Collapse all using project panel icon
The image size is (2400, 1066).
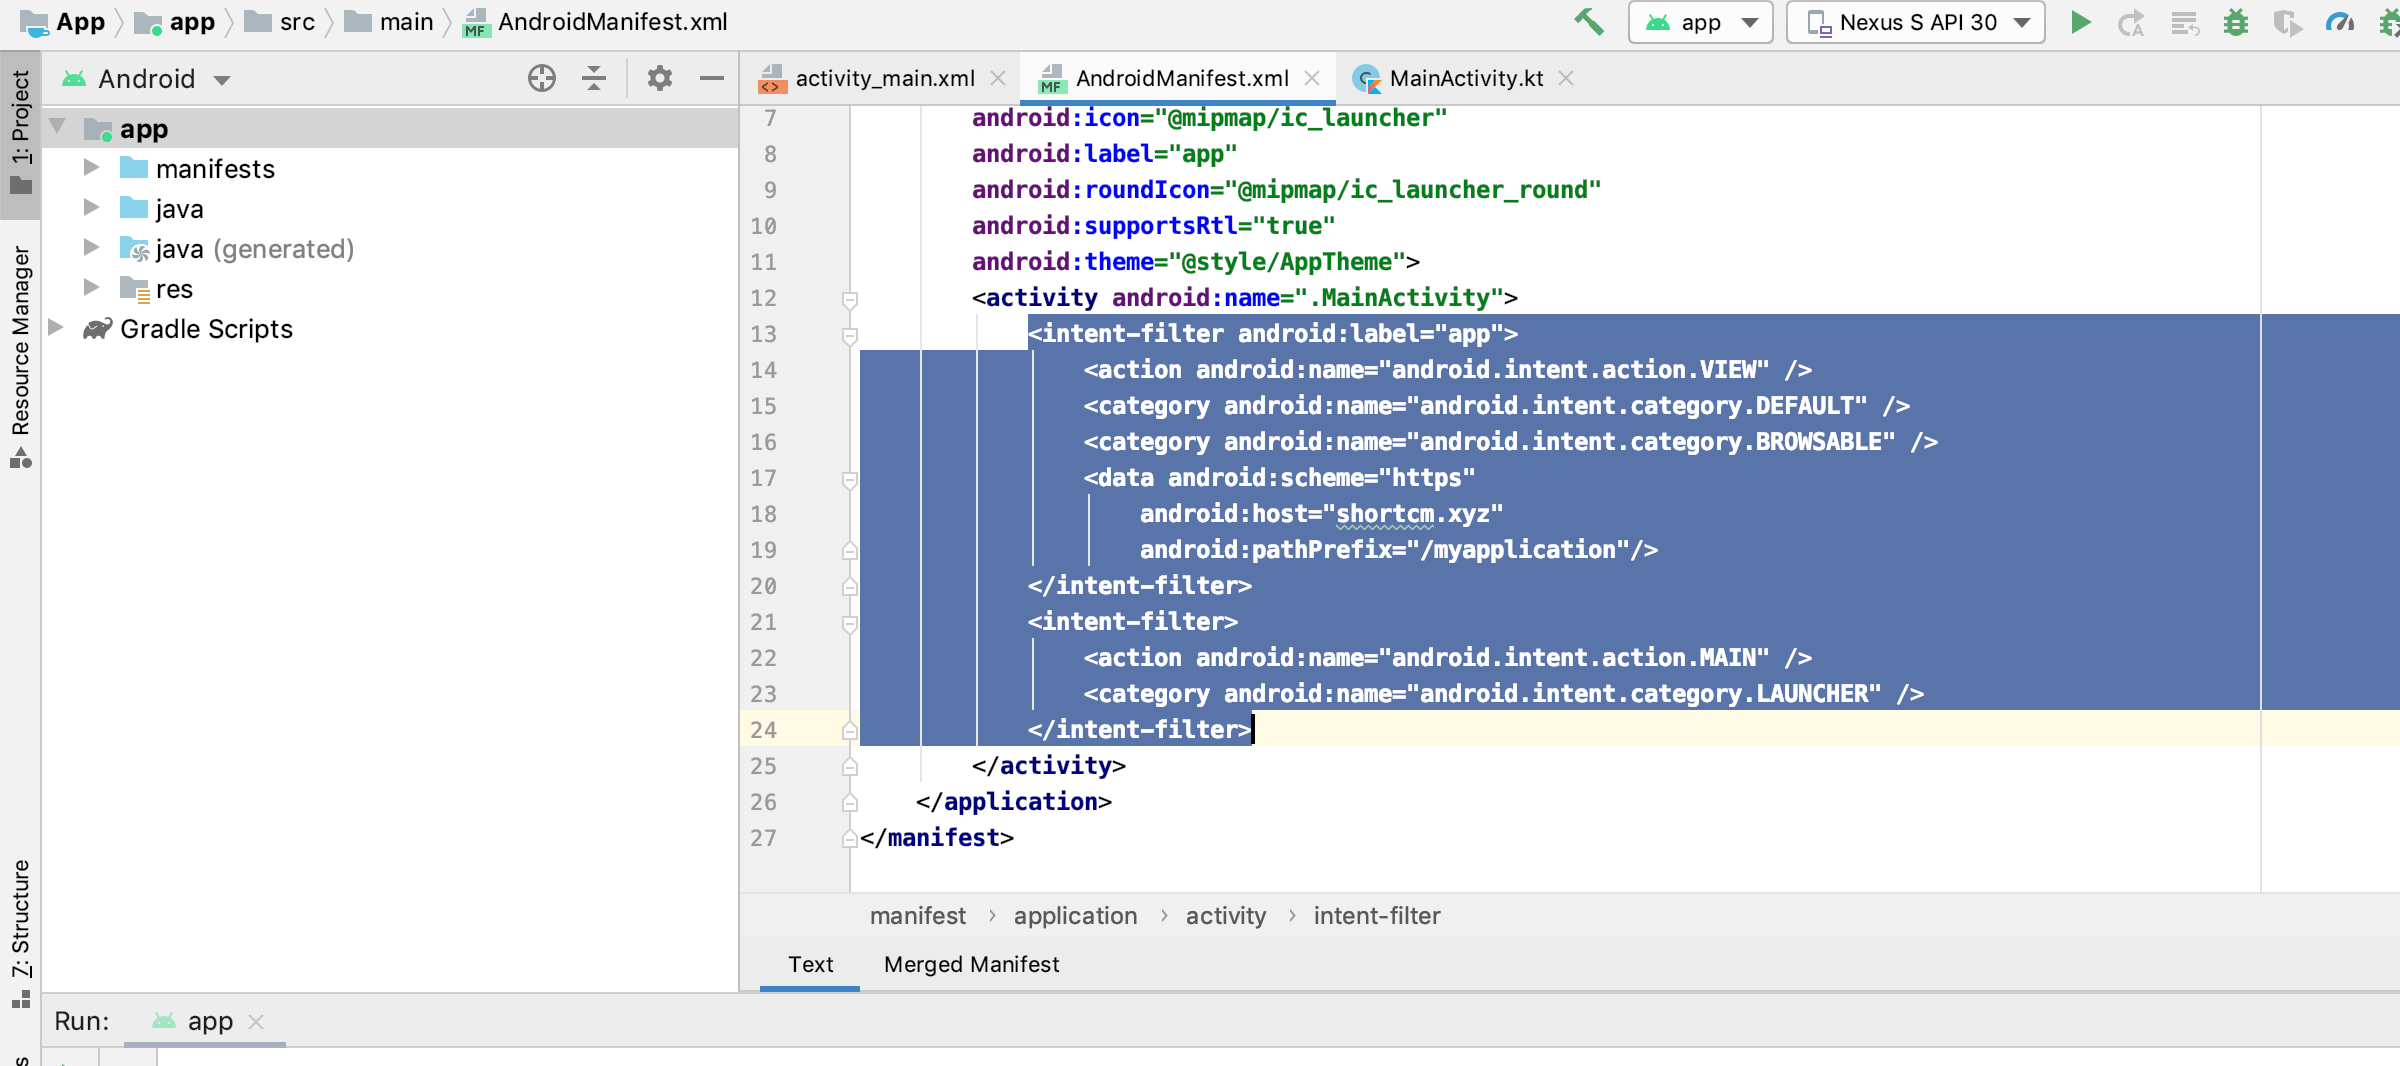tap(594, 78)
